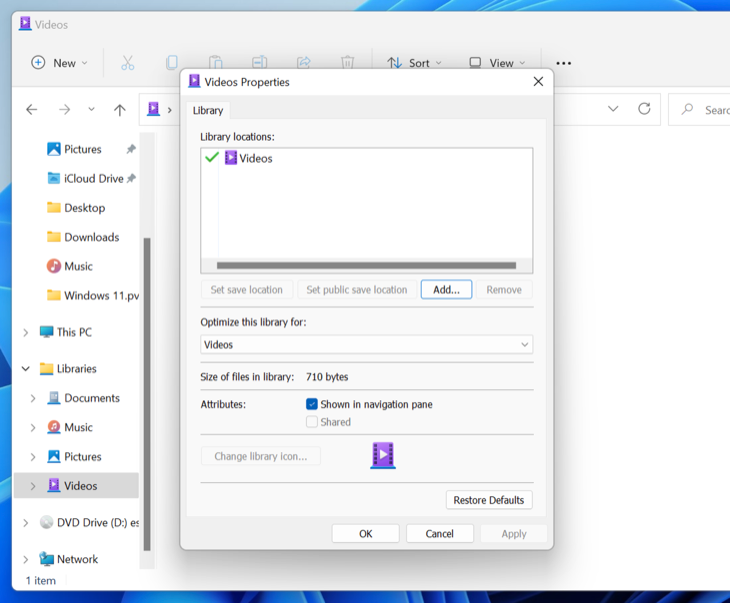Click the large Videos library icon preview
730x603 pixels.
tap(383, 455)
